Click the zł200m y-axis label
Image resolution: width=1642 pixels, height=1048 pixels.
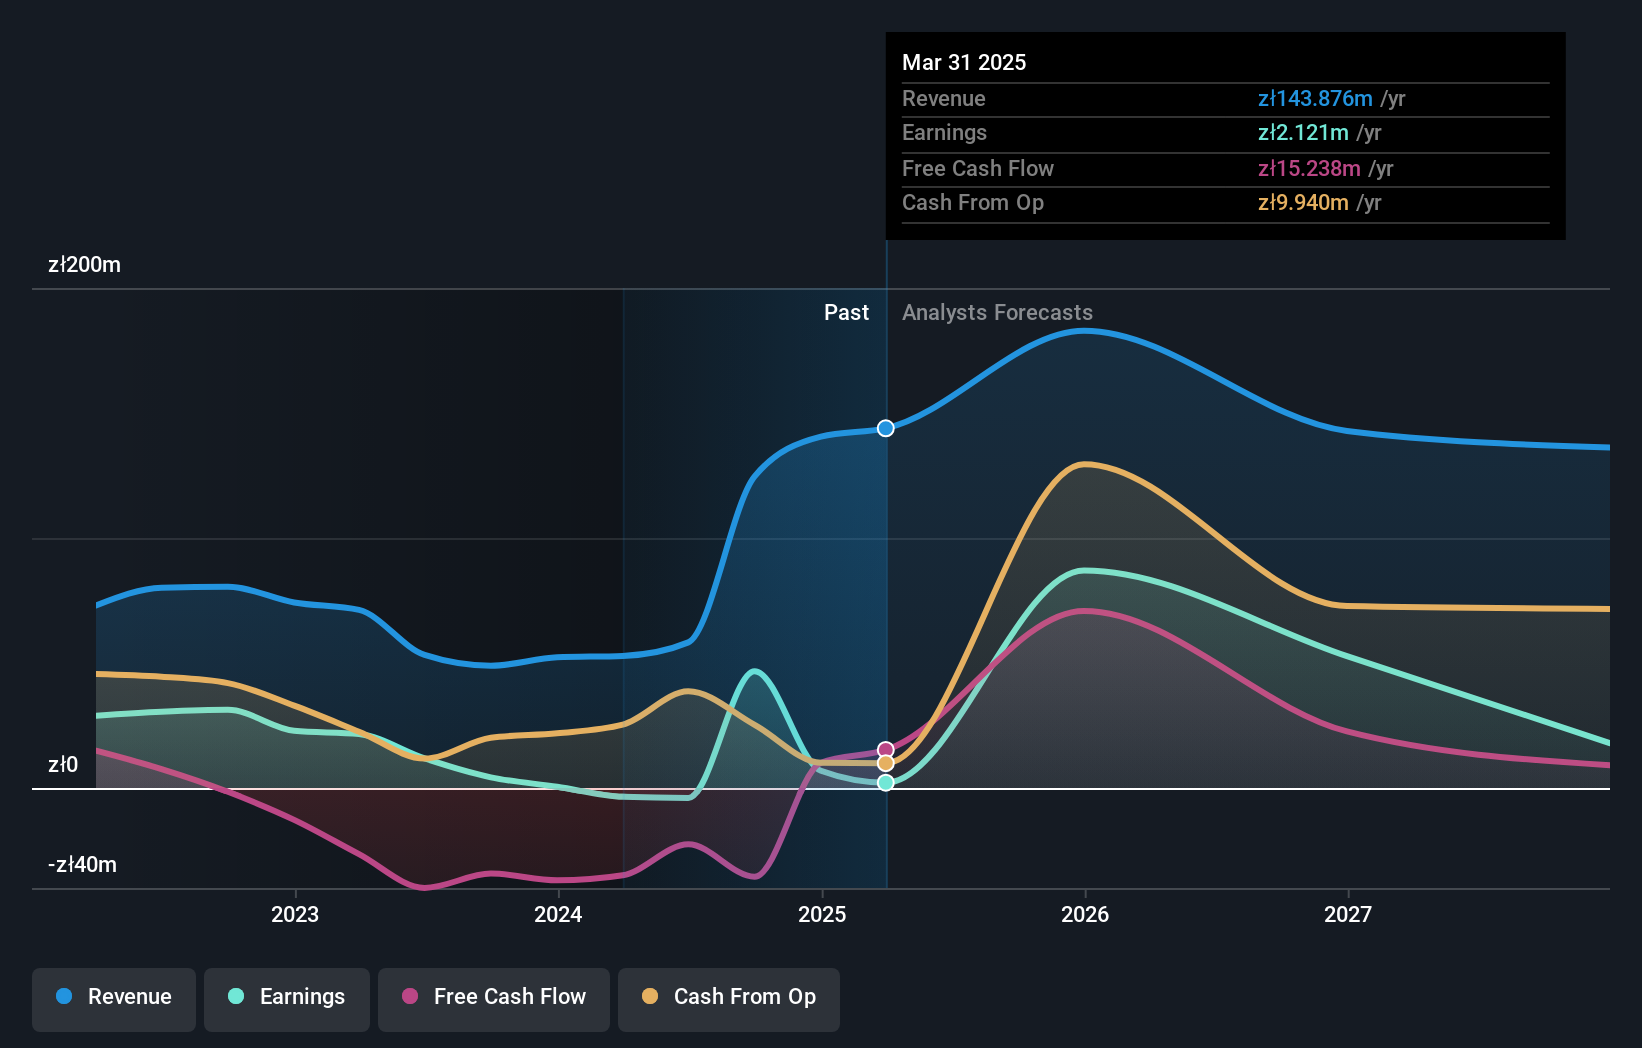pyautogui.click(x=84, y=265)
